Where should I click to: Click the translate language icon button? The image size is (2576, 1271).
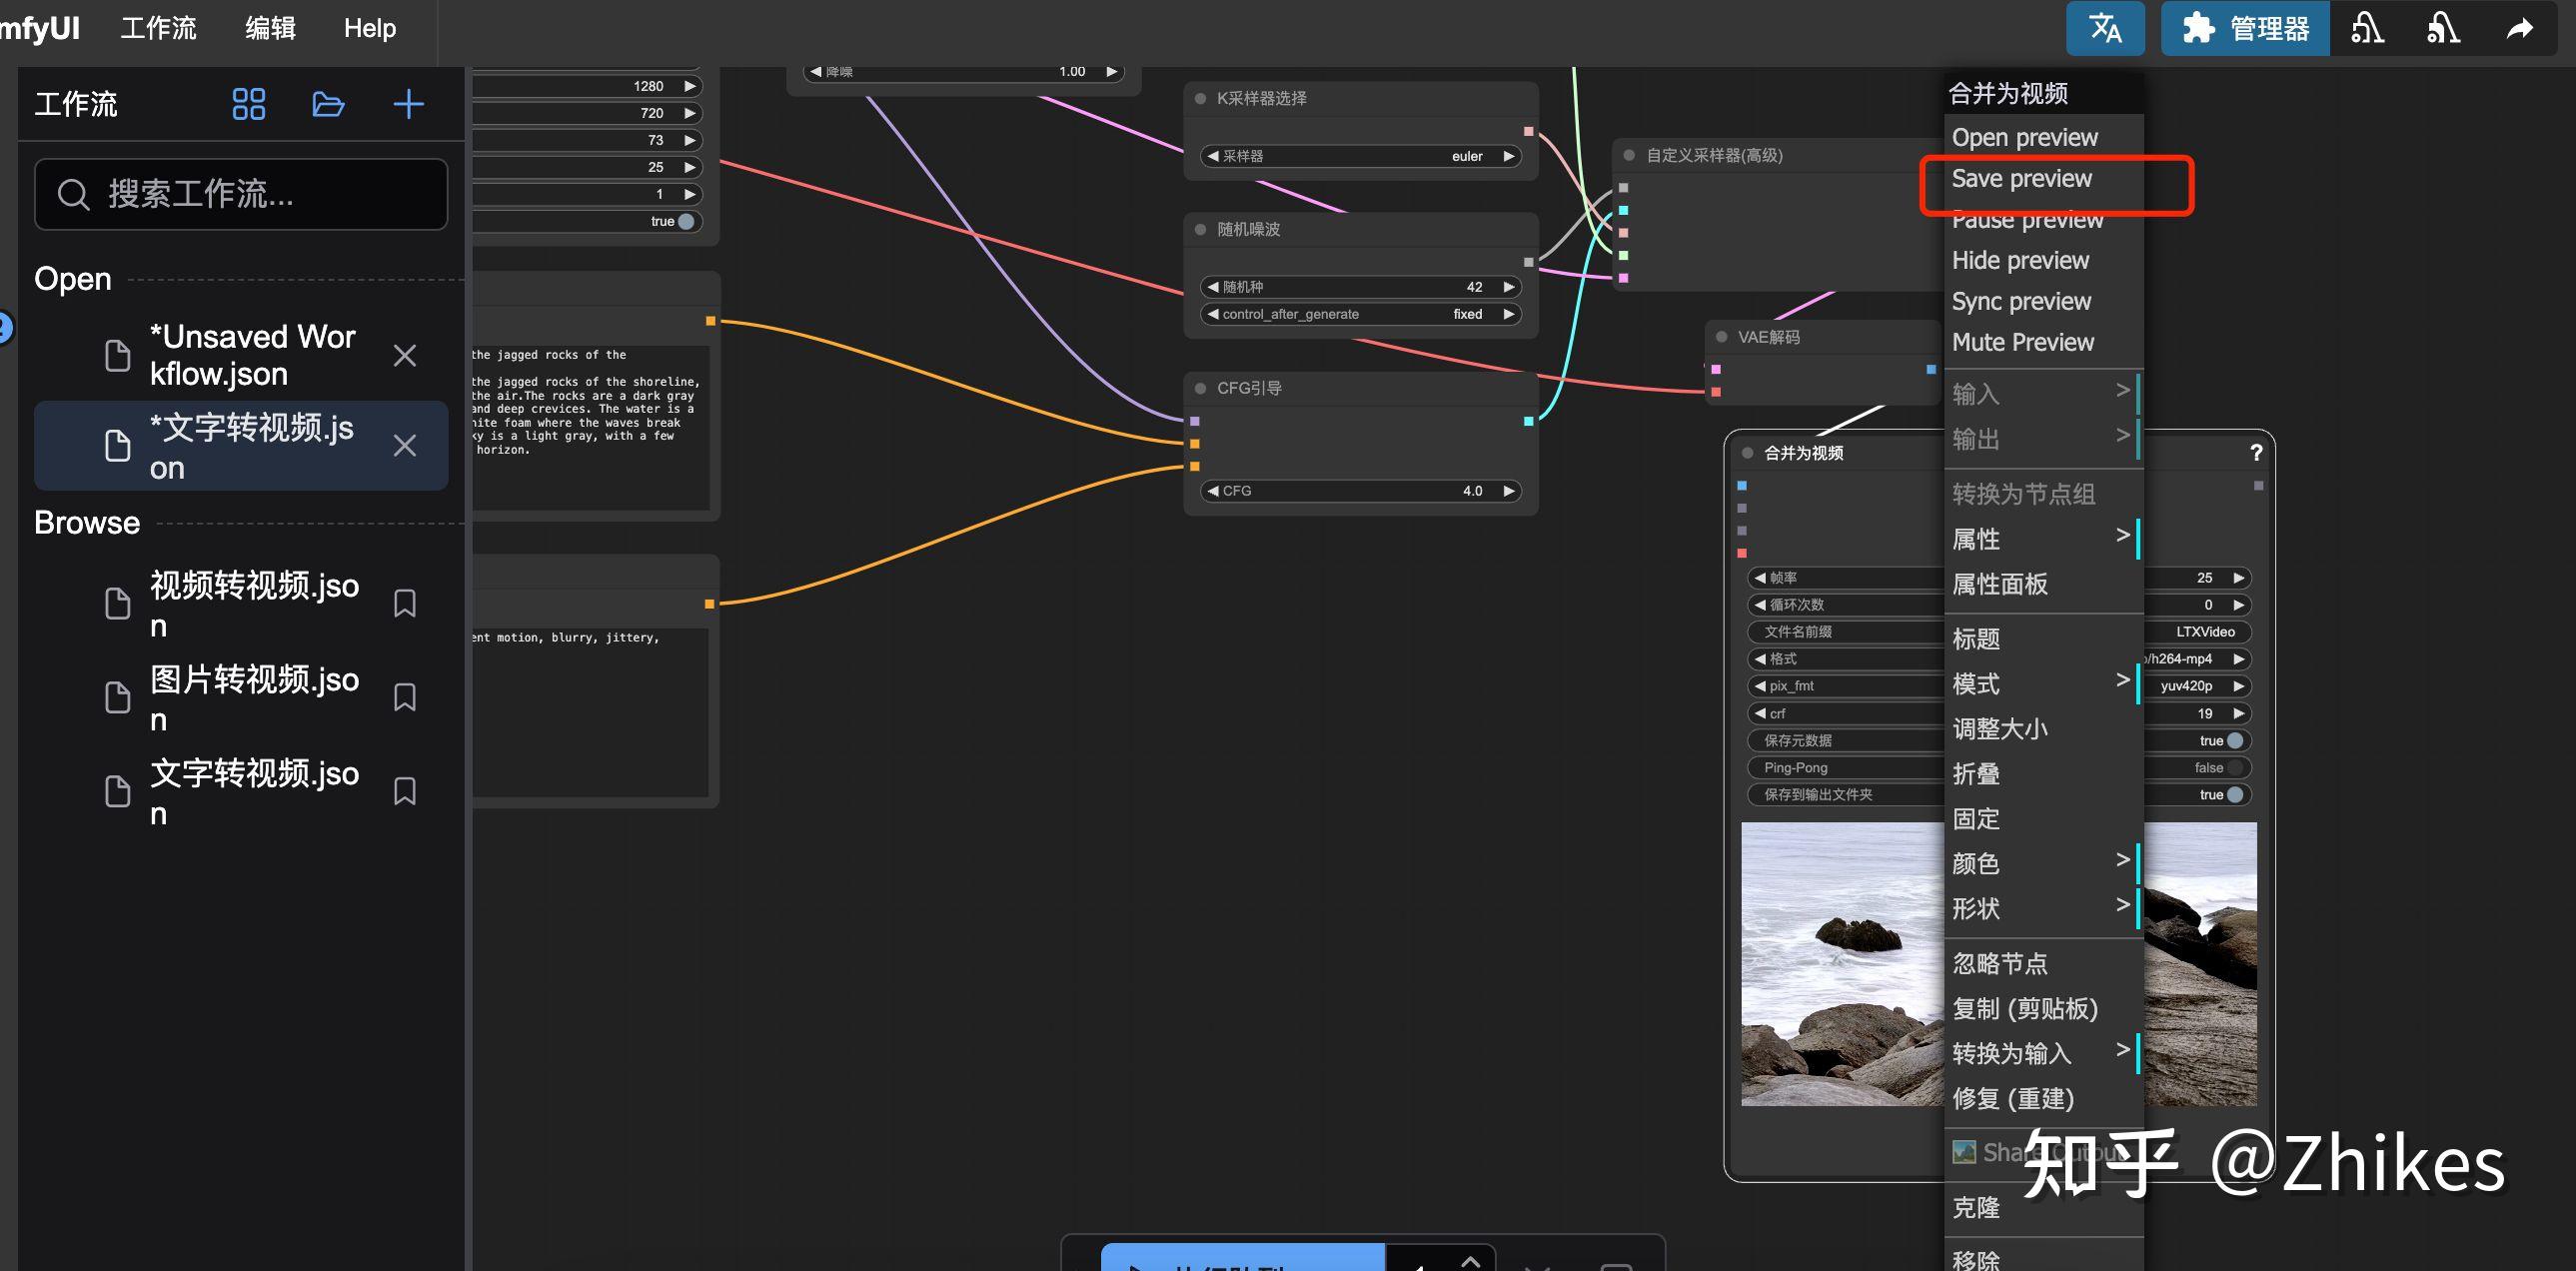coord(2105,28)
